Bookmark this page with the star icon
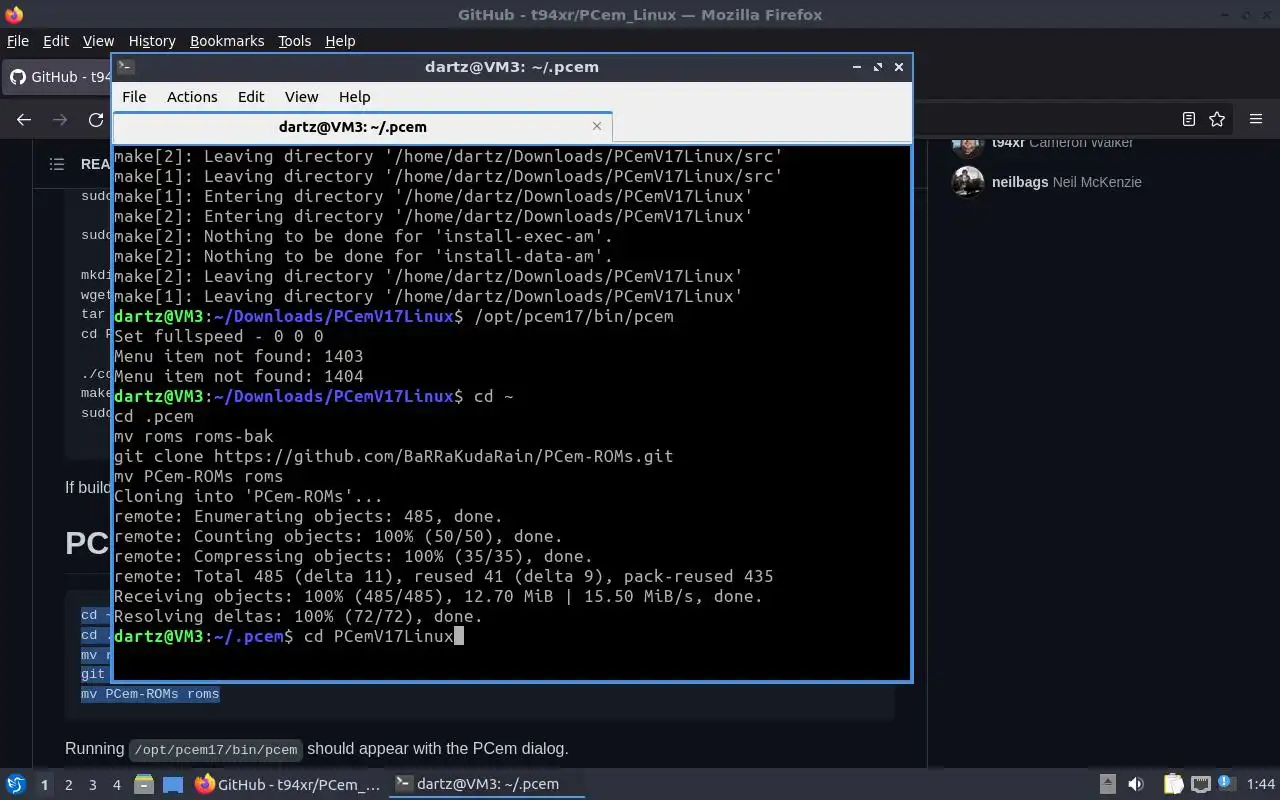The image size is (1280, 800). point(1217,119)
